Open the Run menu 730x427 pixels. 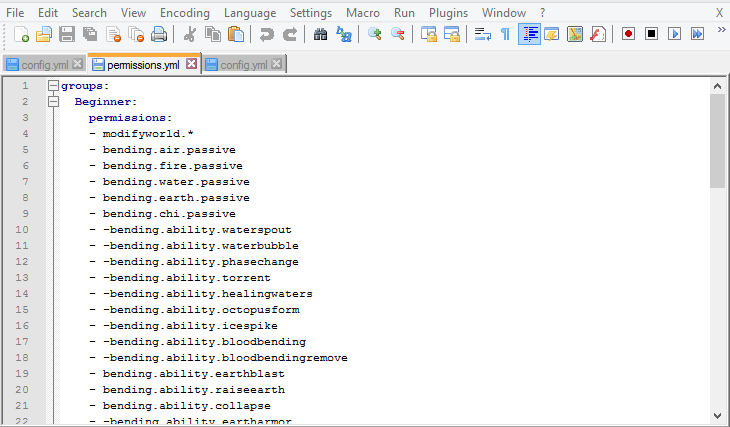[x=404, y=13]
